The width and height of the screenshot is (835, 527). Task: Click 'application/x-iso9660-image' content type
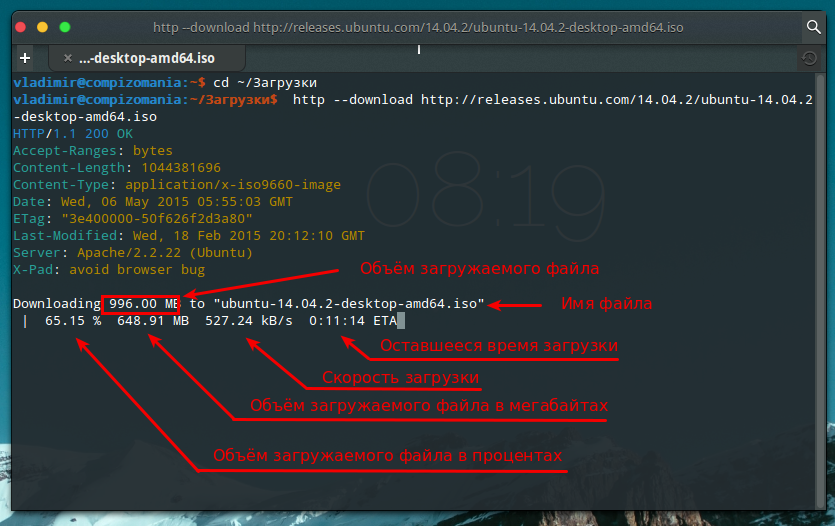click(233, 185)
